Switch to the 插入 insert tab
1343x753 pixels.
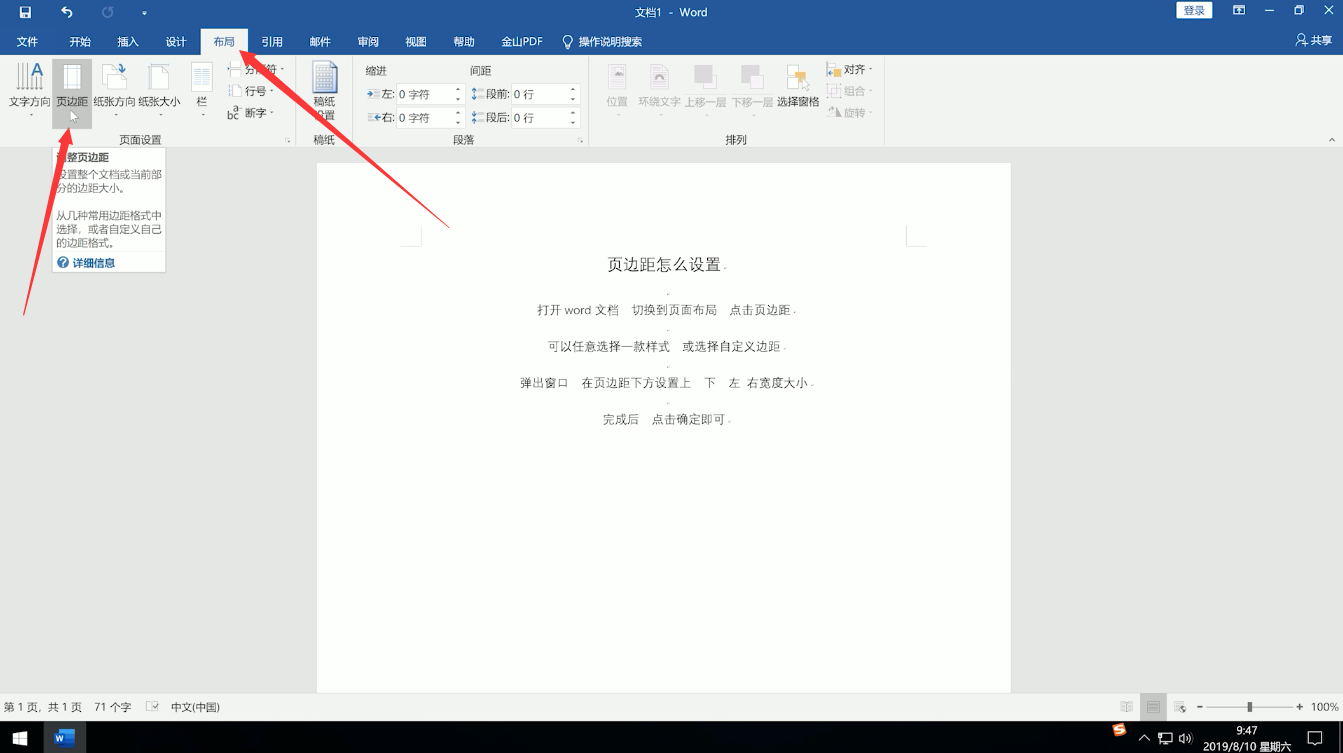coord(128,42)
